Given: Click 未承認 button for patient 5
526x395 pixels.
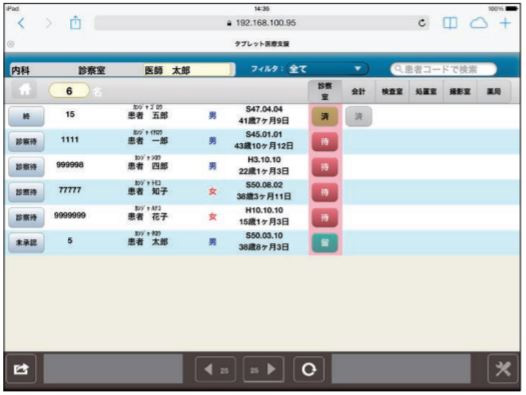Looking at the screenshot, I should tap(26, 243).
